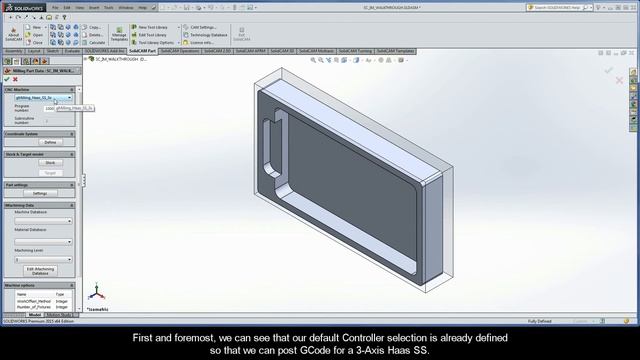Image resolution: width=640 pixels, height=360 pixels.
Task: Open the SolidCAM Manager tab icon
Action: (44, 61)
